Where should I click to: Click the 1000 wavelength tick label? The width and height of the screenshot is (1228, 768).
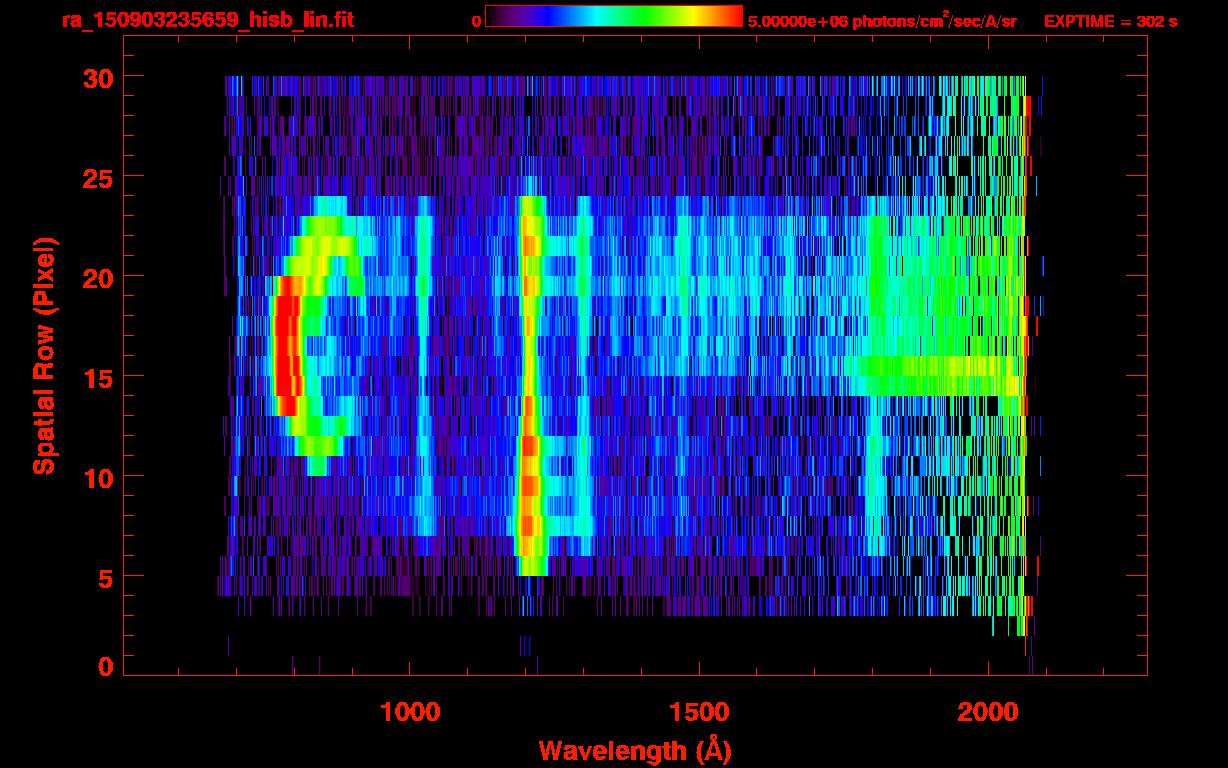coord(410,712)
